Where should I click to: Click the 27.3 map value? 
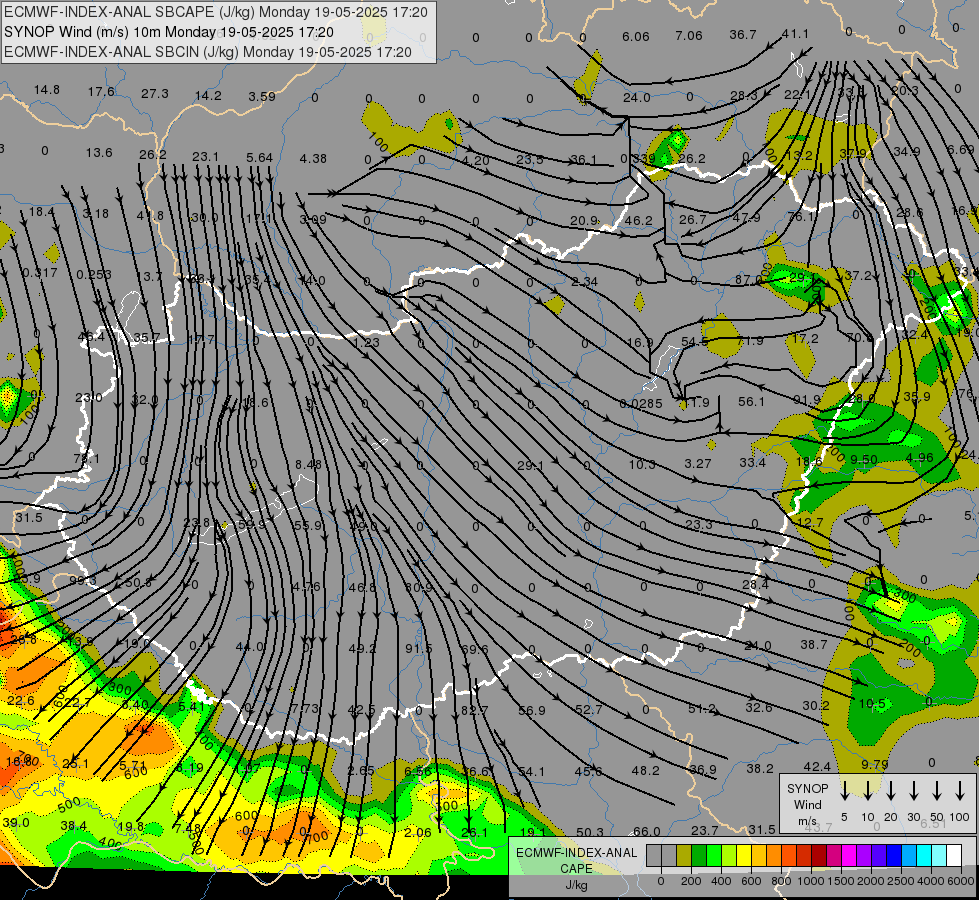pyautogui.click(x=155, y=94)
